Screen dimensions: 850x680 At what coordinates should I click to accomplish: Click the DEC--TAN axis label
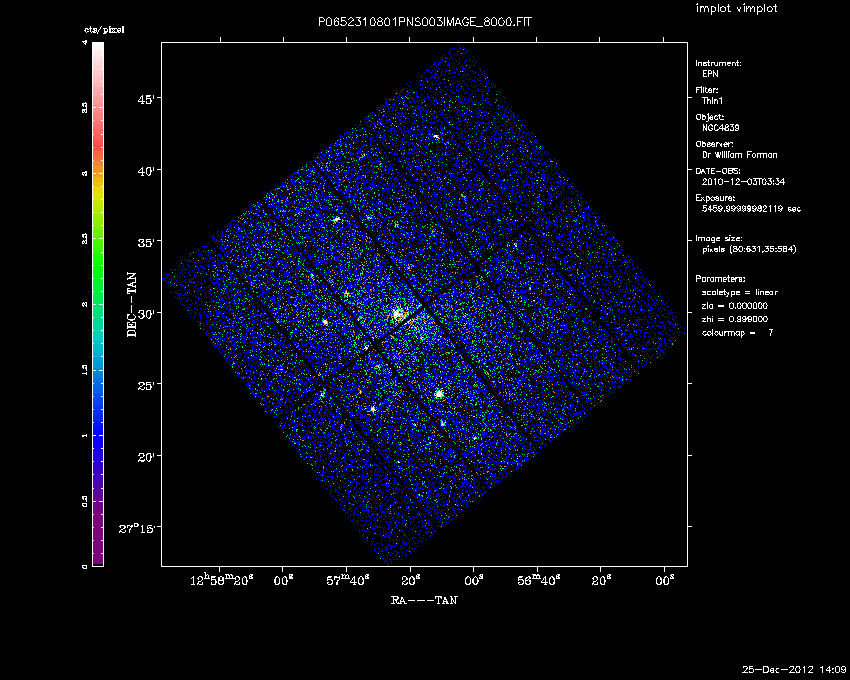pyautogui.click(x=131, y=303)
